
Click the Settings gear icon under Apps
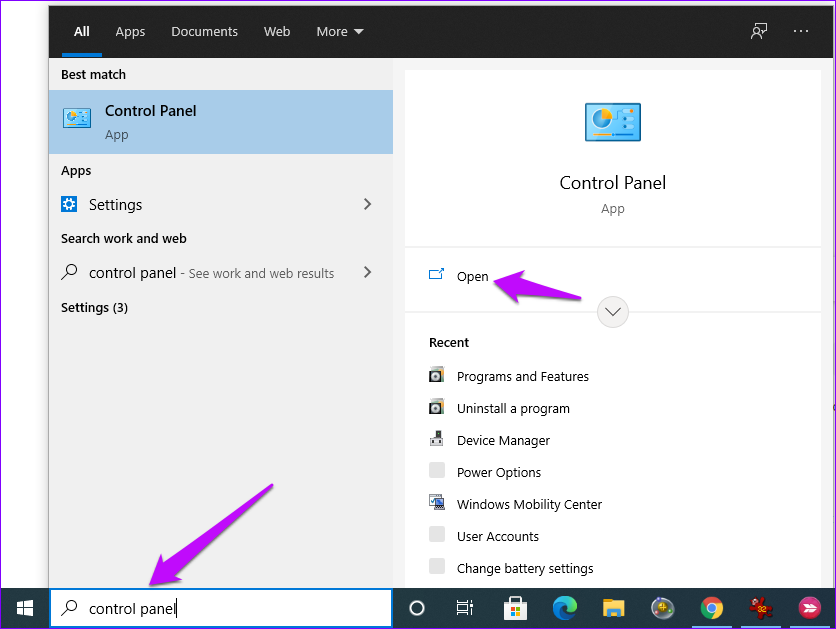69,204
